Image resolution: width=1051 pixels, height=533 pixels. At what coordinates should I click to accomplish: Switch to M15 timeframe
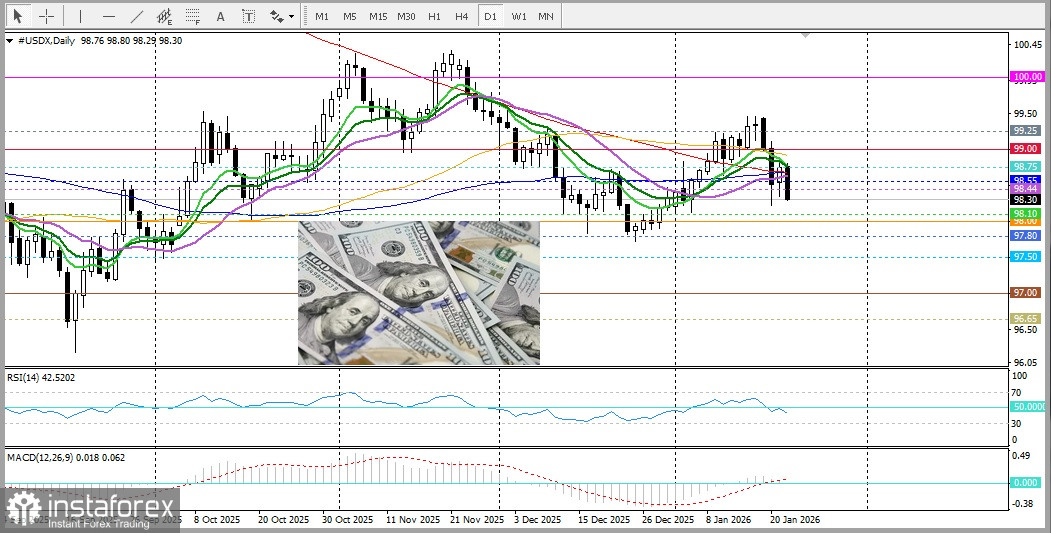[378, 16]
